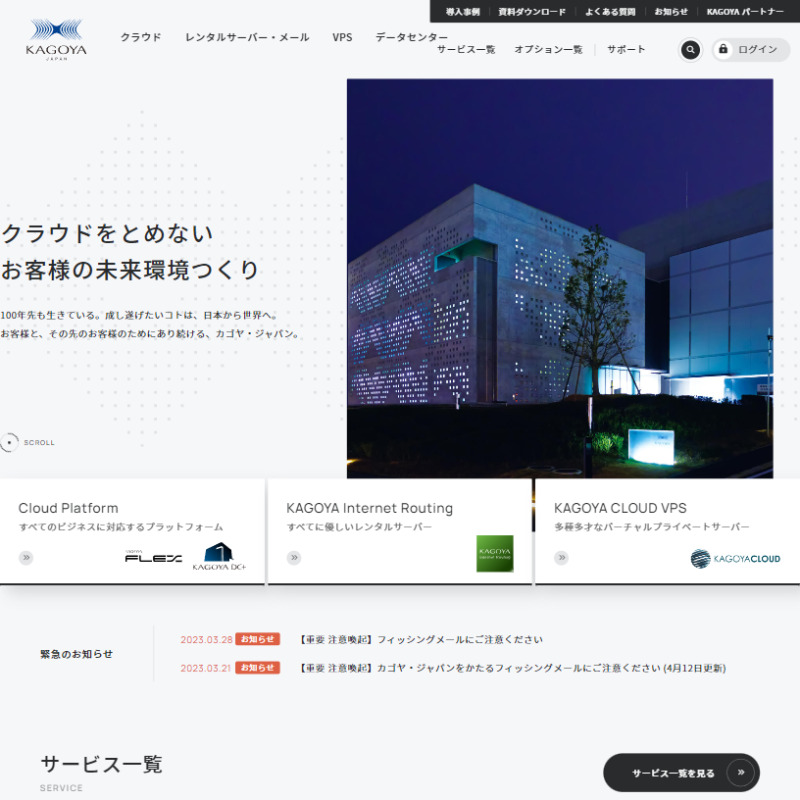The height and width of the screenshot is (800, 800).
Task: Click the arrow icon in KAGOYA CLOUD VPS card
Action: [561, 558]
